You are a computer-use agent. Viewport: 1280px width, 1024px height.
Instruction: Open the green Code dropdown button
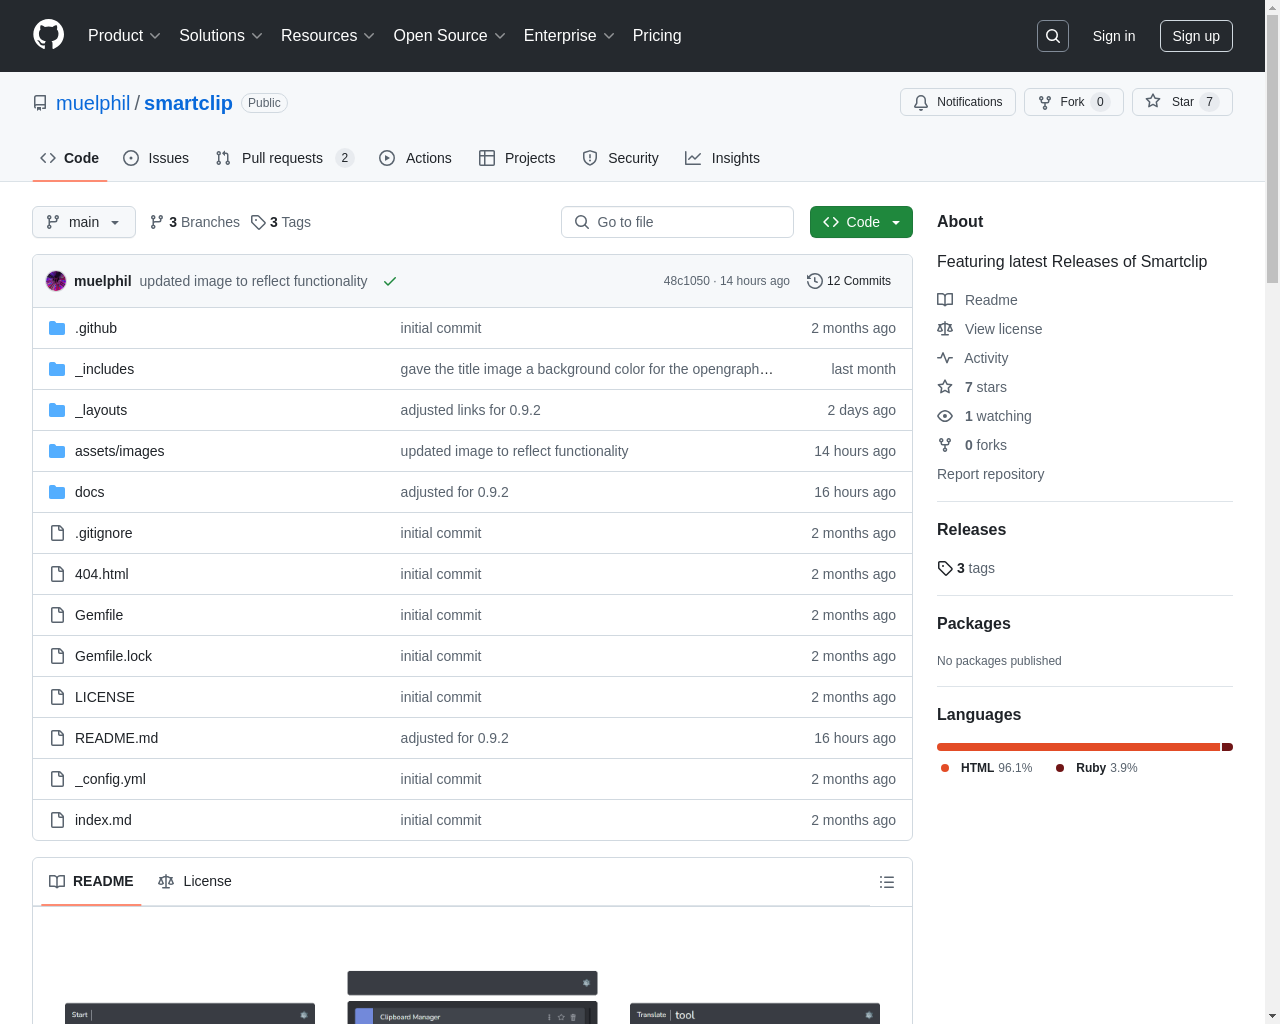tap(861, 222)
